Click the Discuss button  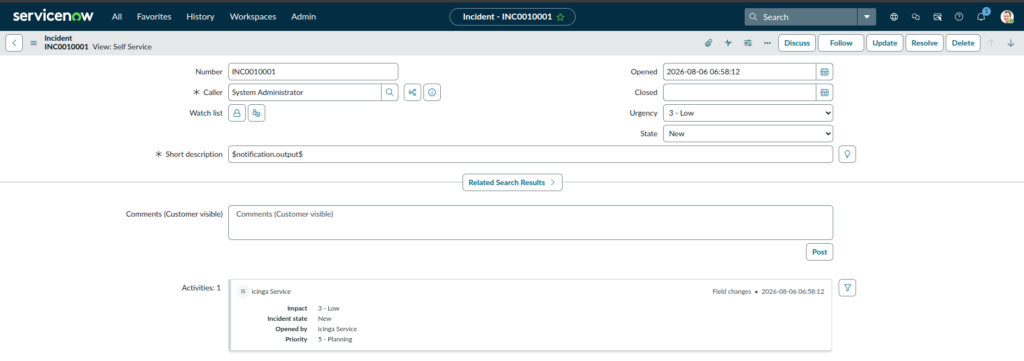pos(797,43)
